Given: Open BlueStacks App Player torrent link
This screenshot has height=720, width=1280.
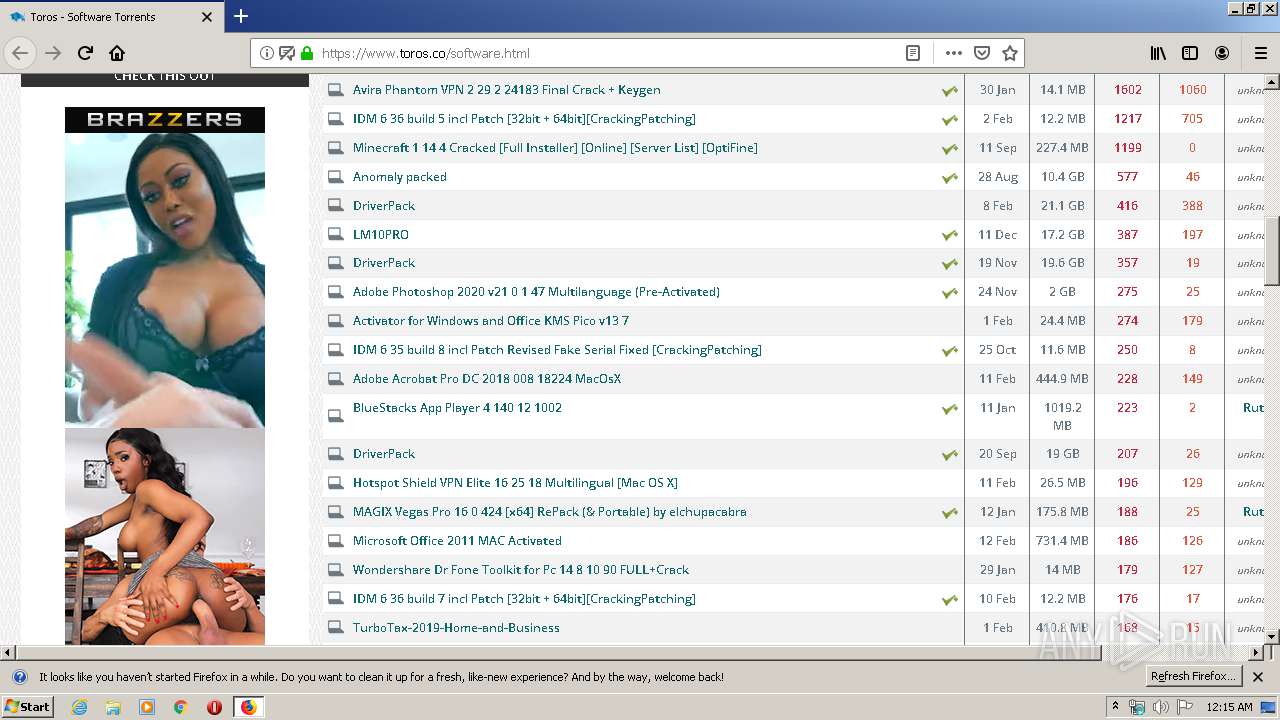Looking at the screenshot, I should 457,408.
